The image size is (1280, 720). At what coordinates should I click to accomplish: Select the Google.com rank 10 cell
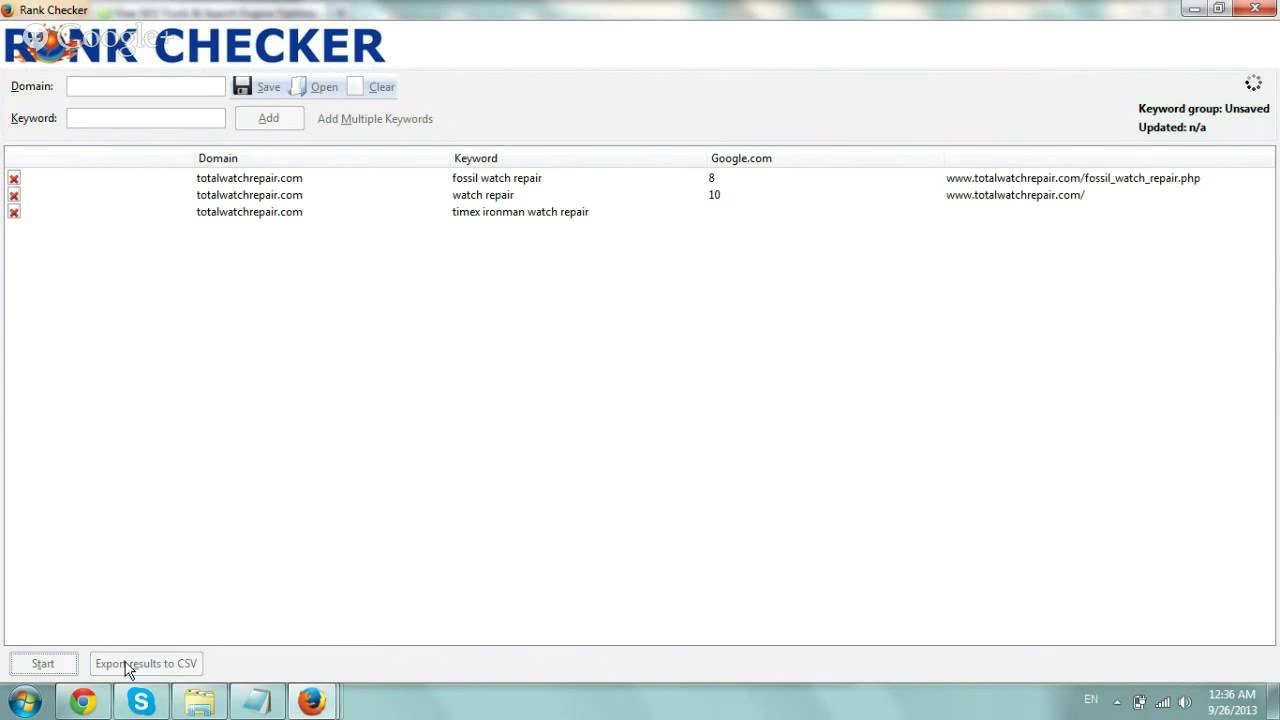coord(714,195)
